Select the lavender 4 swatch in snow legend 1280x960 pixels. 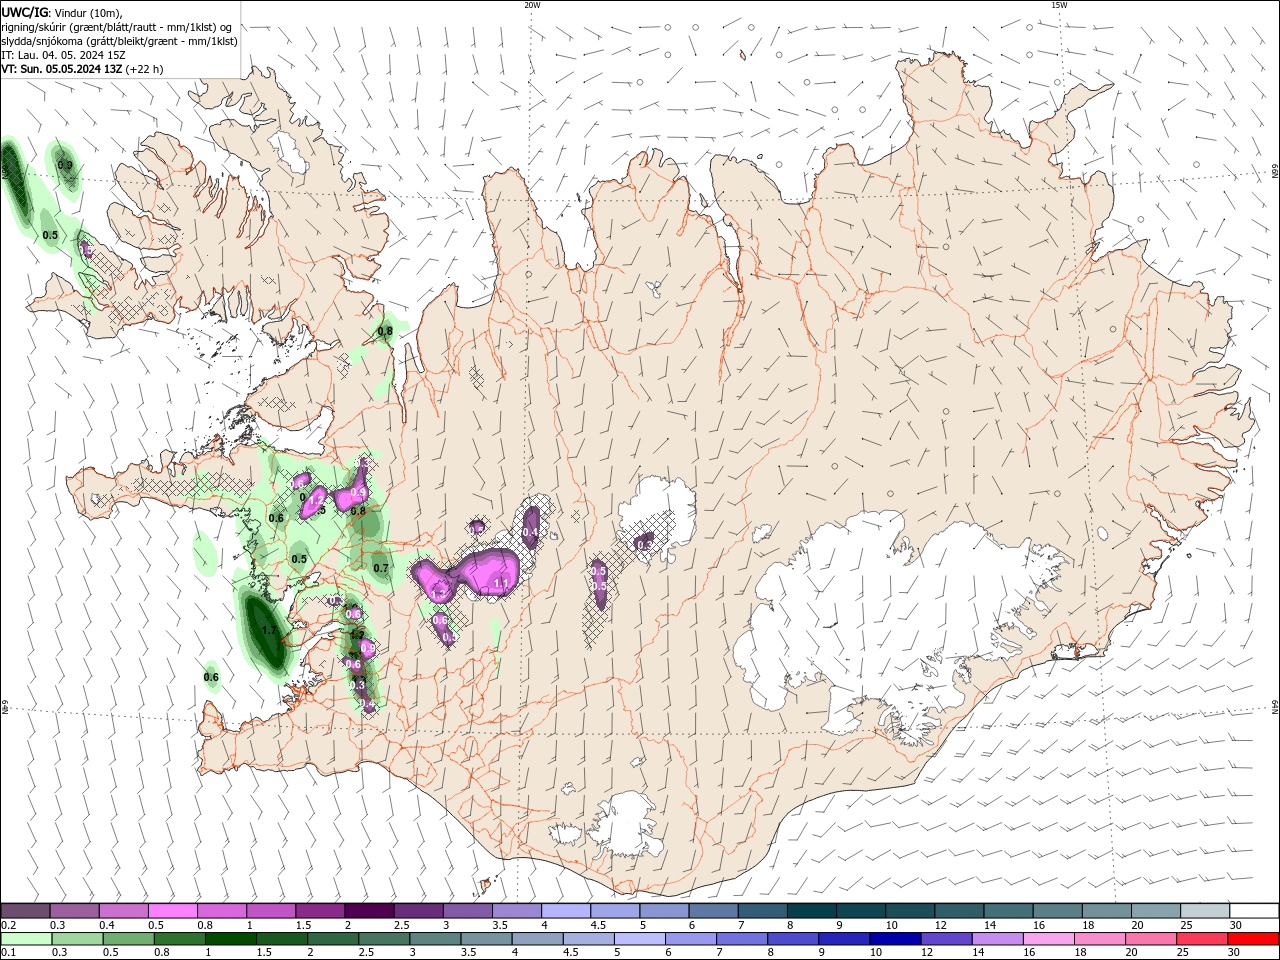click(x=566, y=911)
